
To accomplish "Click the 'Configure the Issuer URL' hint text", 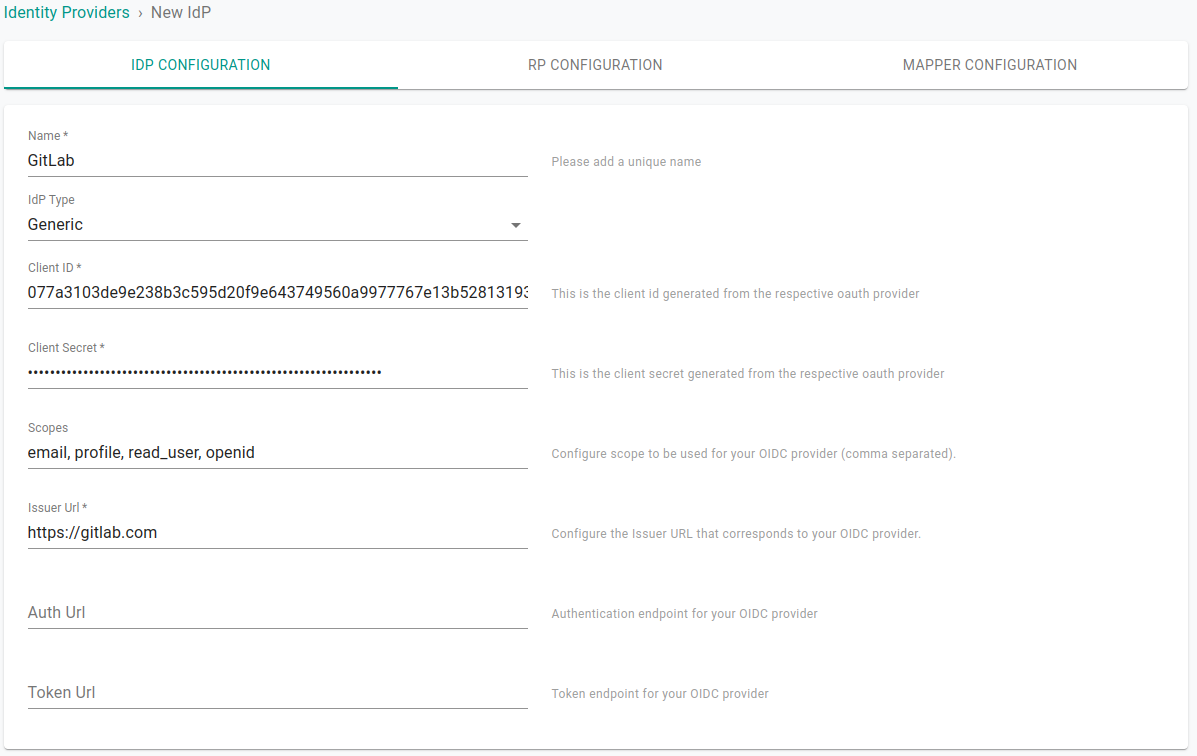I will click(x=736, y=534).
